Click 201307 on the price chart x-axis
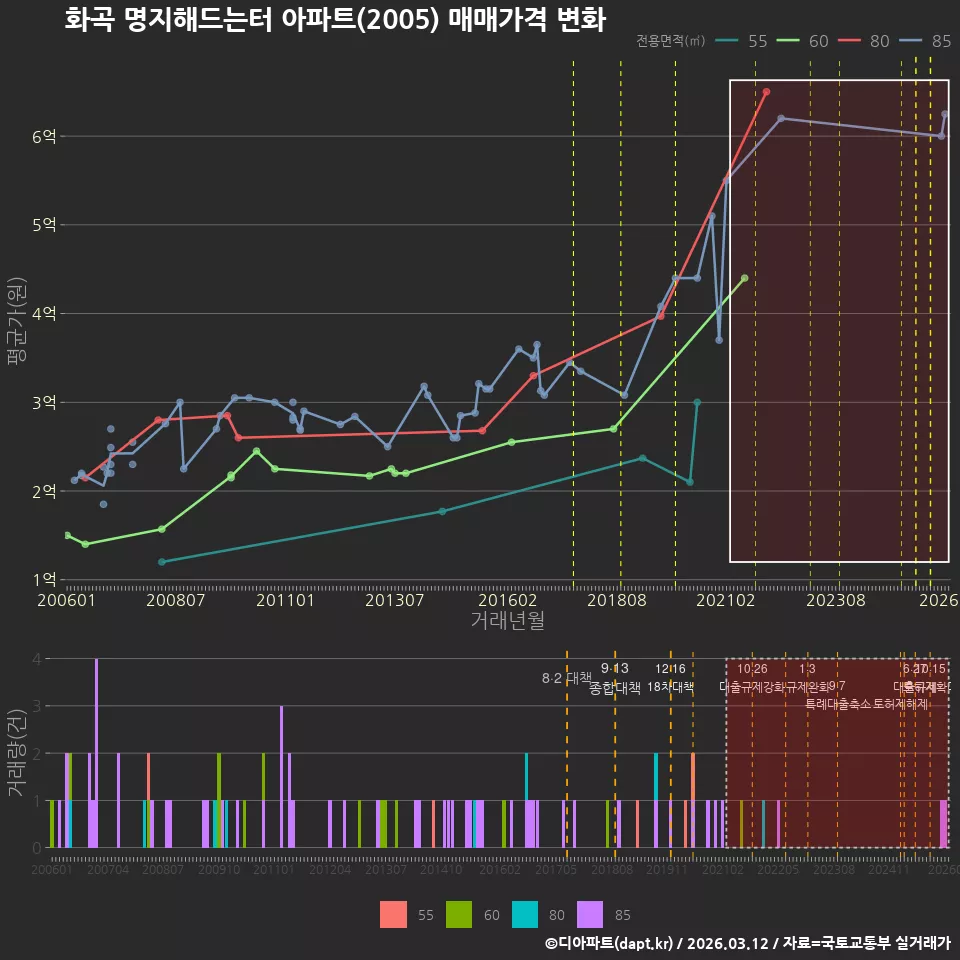This screenshot has width=960, height=960. pos(395,600)
